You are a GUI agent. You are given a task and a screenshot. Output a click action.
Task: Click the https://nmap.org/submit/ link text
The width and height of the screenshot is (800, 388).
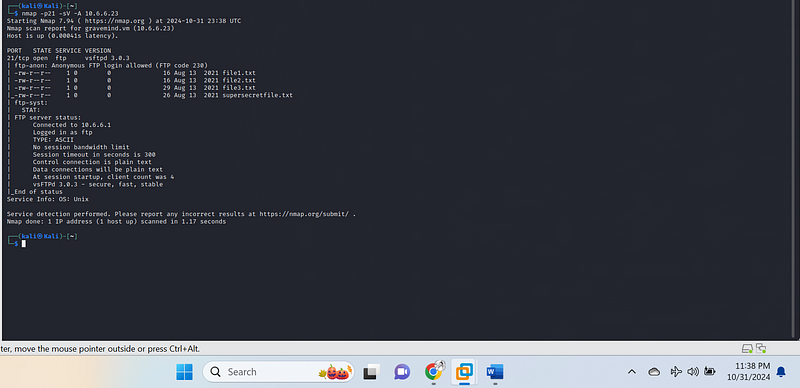[304, 214]
